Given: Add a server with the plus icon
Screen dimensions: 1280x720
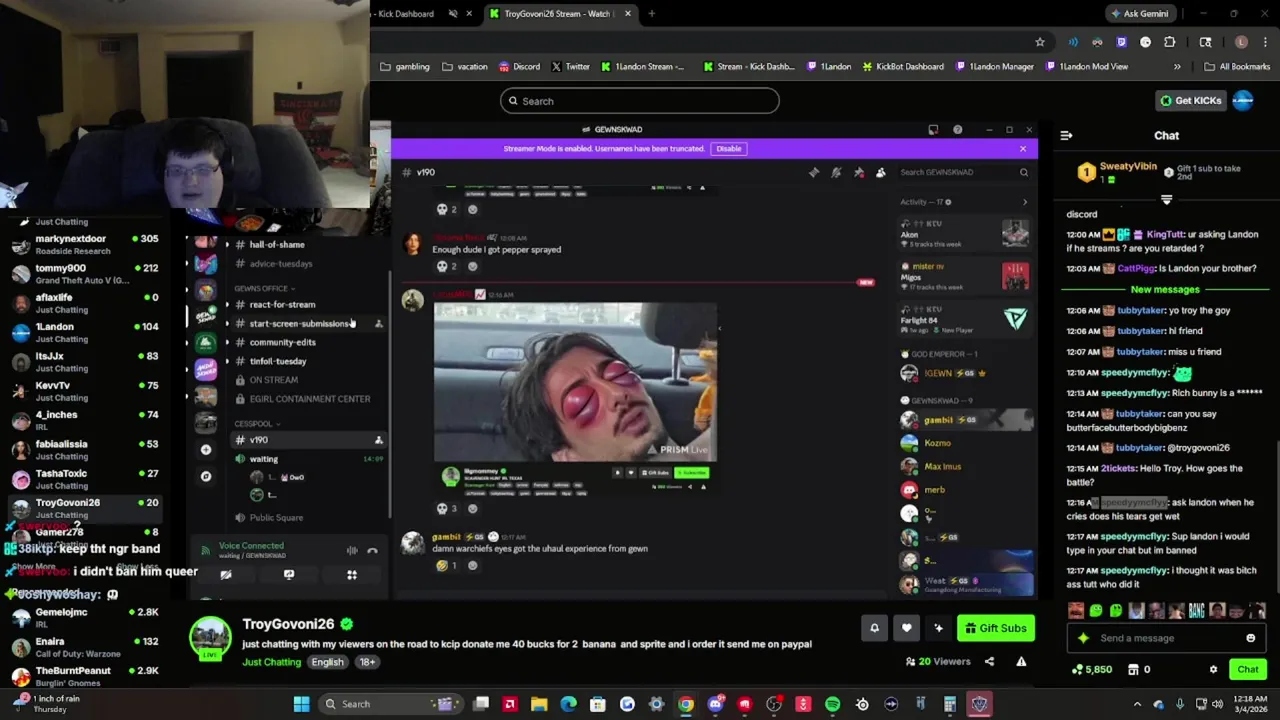Looking at the screenshot, I should tap(206, 450).
